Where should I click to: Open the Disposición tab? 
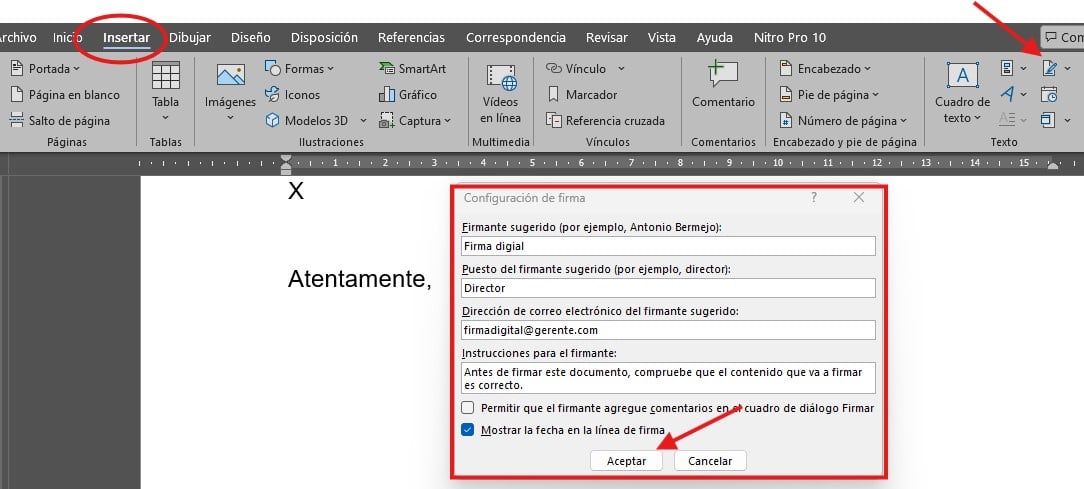[x=324, y=37]
